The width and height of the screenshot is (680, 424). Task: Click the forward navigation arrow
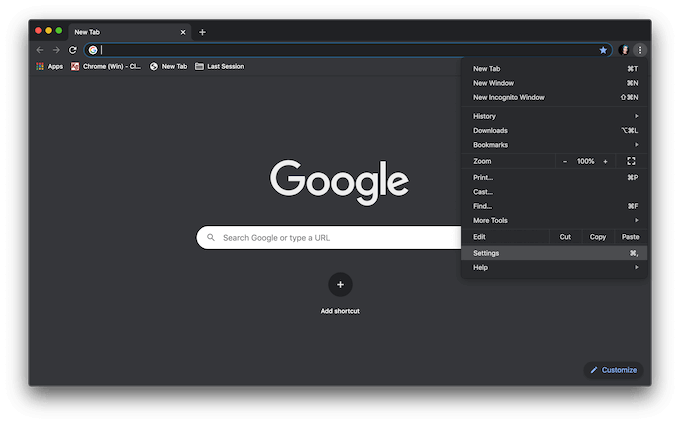point(56,50)
